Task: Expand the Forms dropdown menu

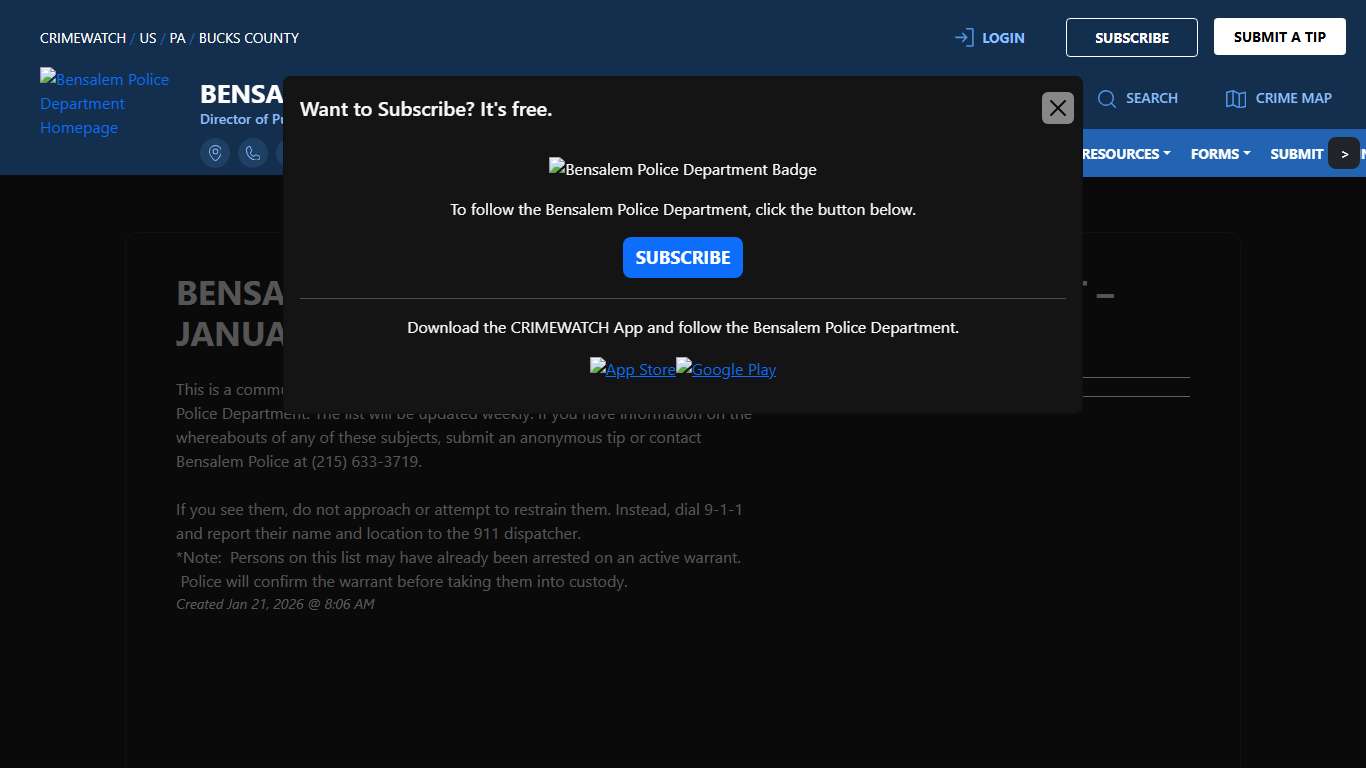Action: point(1220,154)
